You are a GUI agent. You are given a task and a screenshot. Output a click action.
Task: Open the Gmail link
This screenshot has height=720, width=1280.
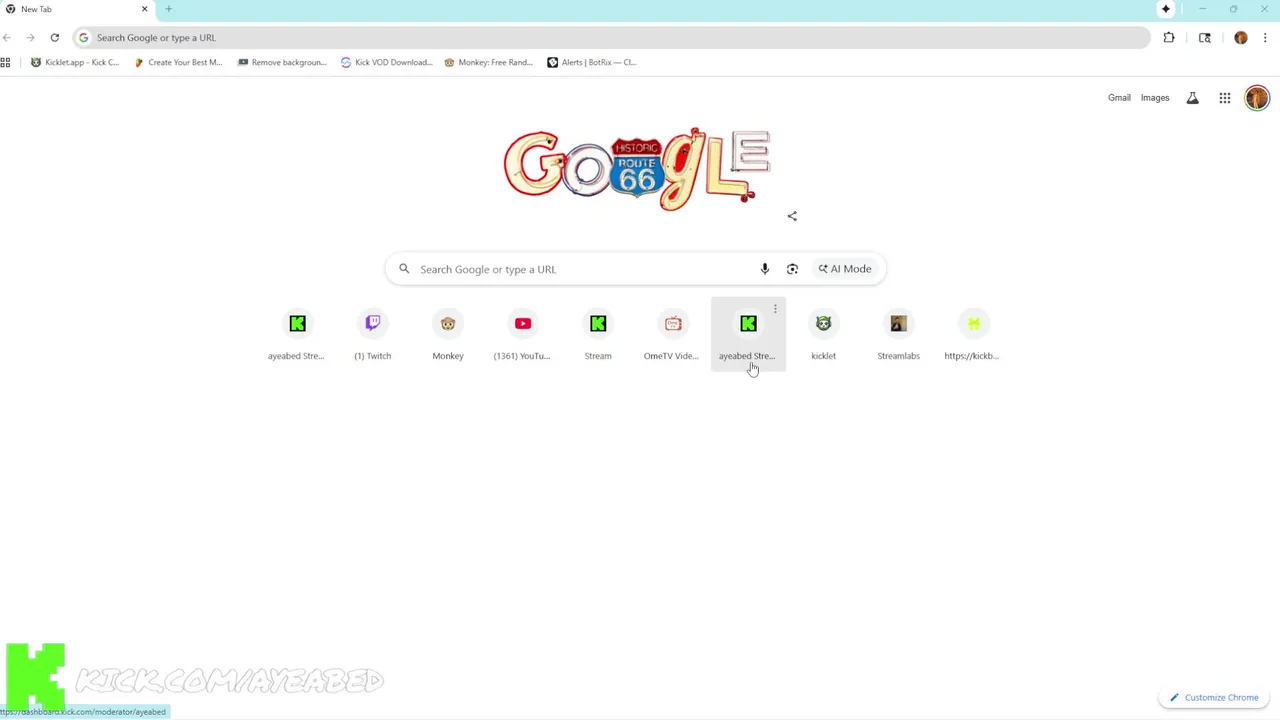[x=1119, y=98]
